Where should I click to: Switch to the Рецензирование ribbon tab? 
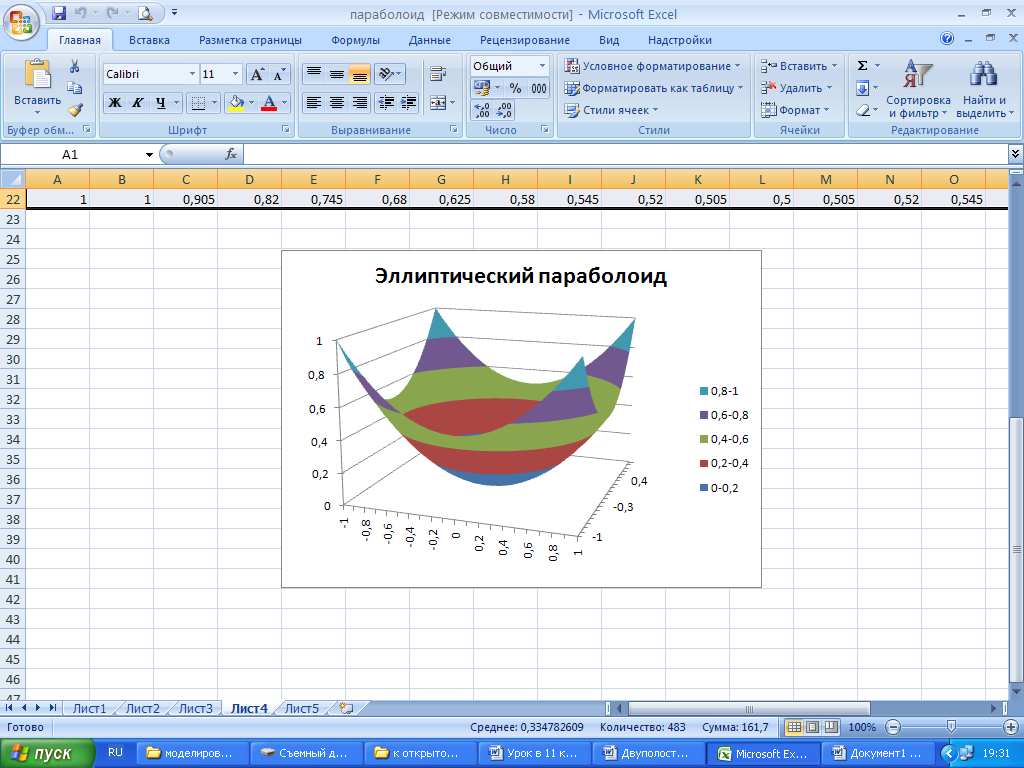[524, 40]
